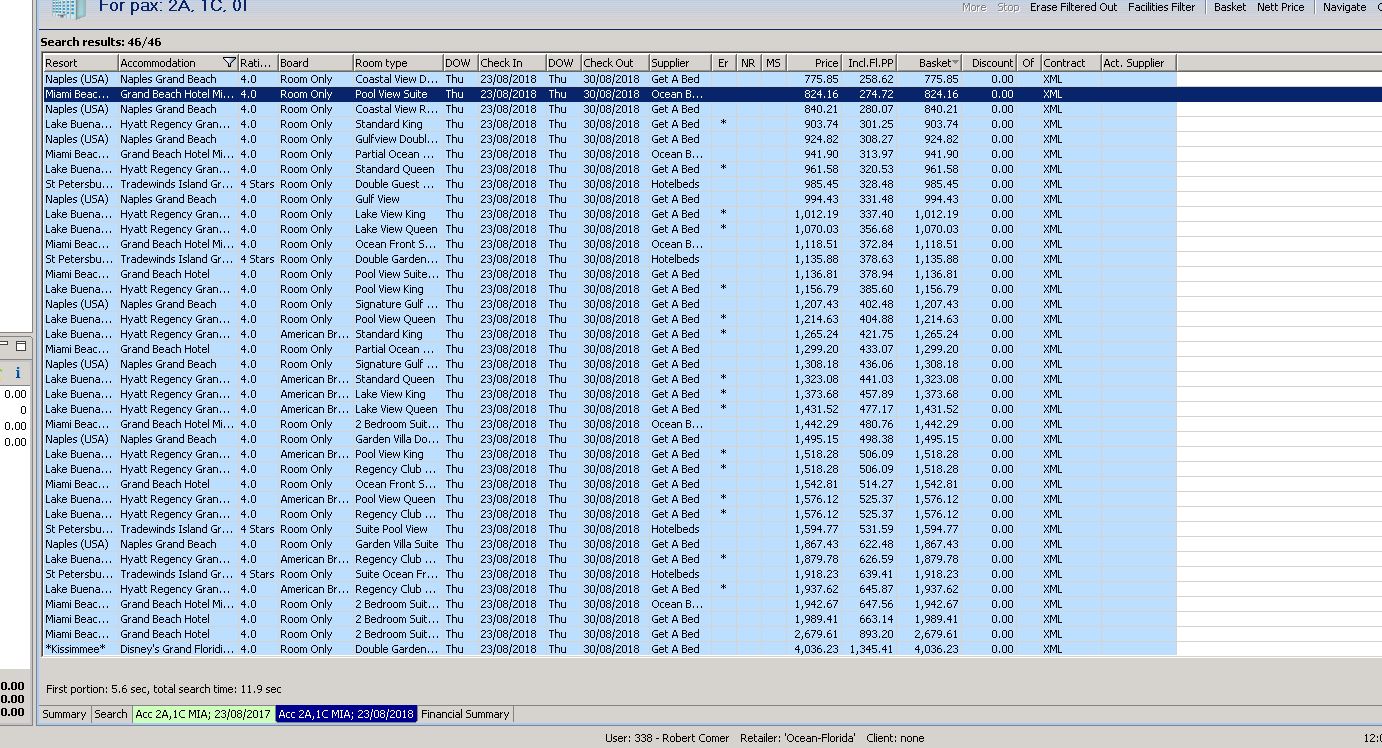Sort by the Room type column header
This screenshot has width=1382, height=748.
point(397,63)
